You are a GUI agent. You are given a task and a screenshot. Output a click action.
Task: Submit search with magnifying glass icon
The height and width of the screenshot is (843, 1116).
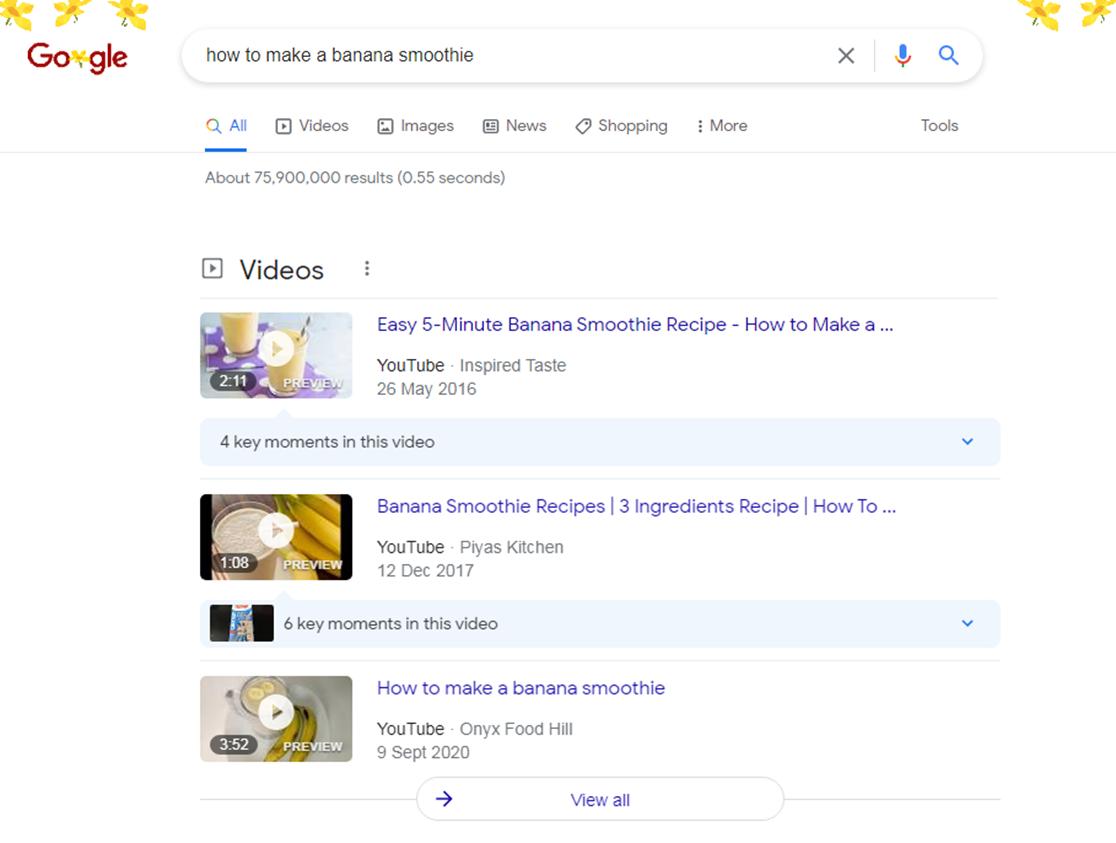tap(948, 55)
